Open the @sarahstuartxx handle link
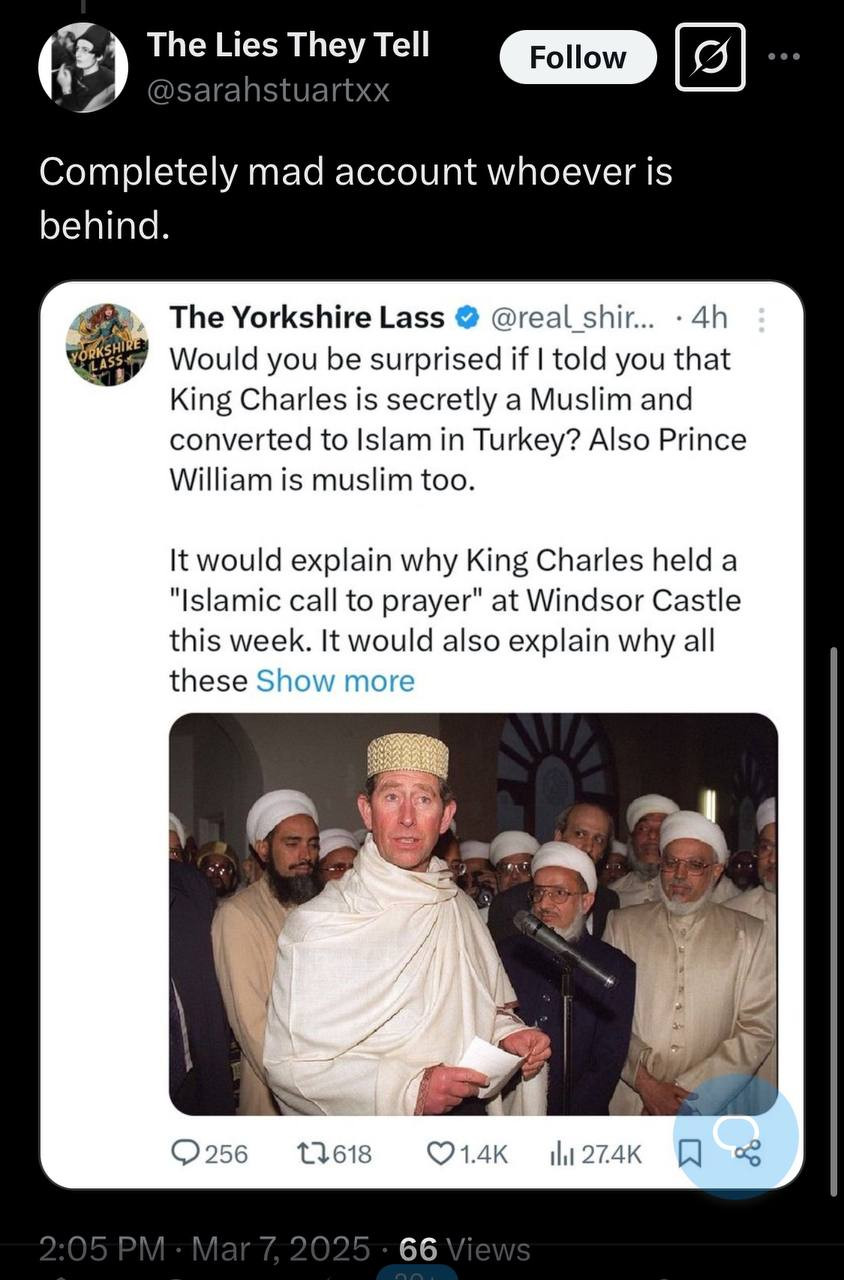 [268, 91]
